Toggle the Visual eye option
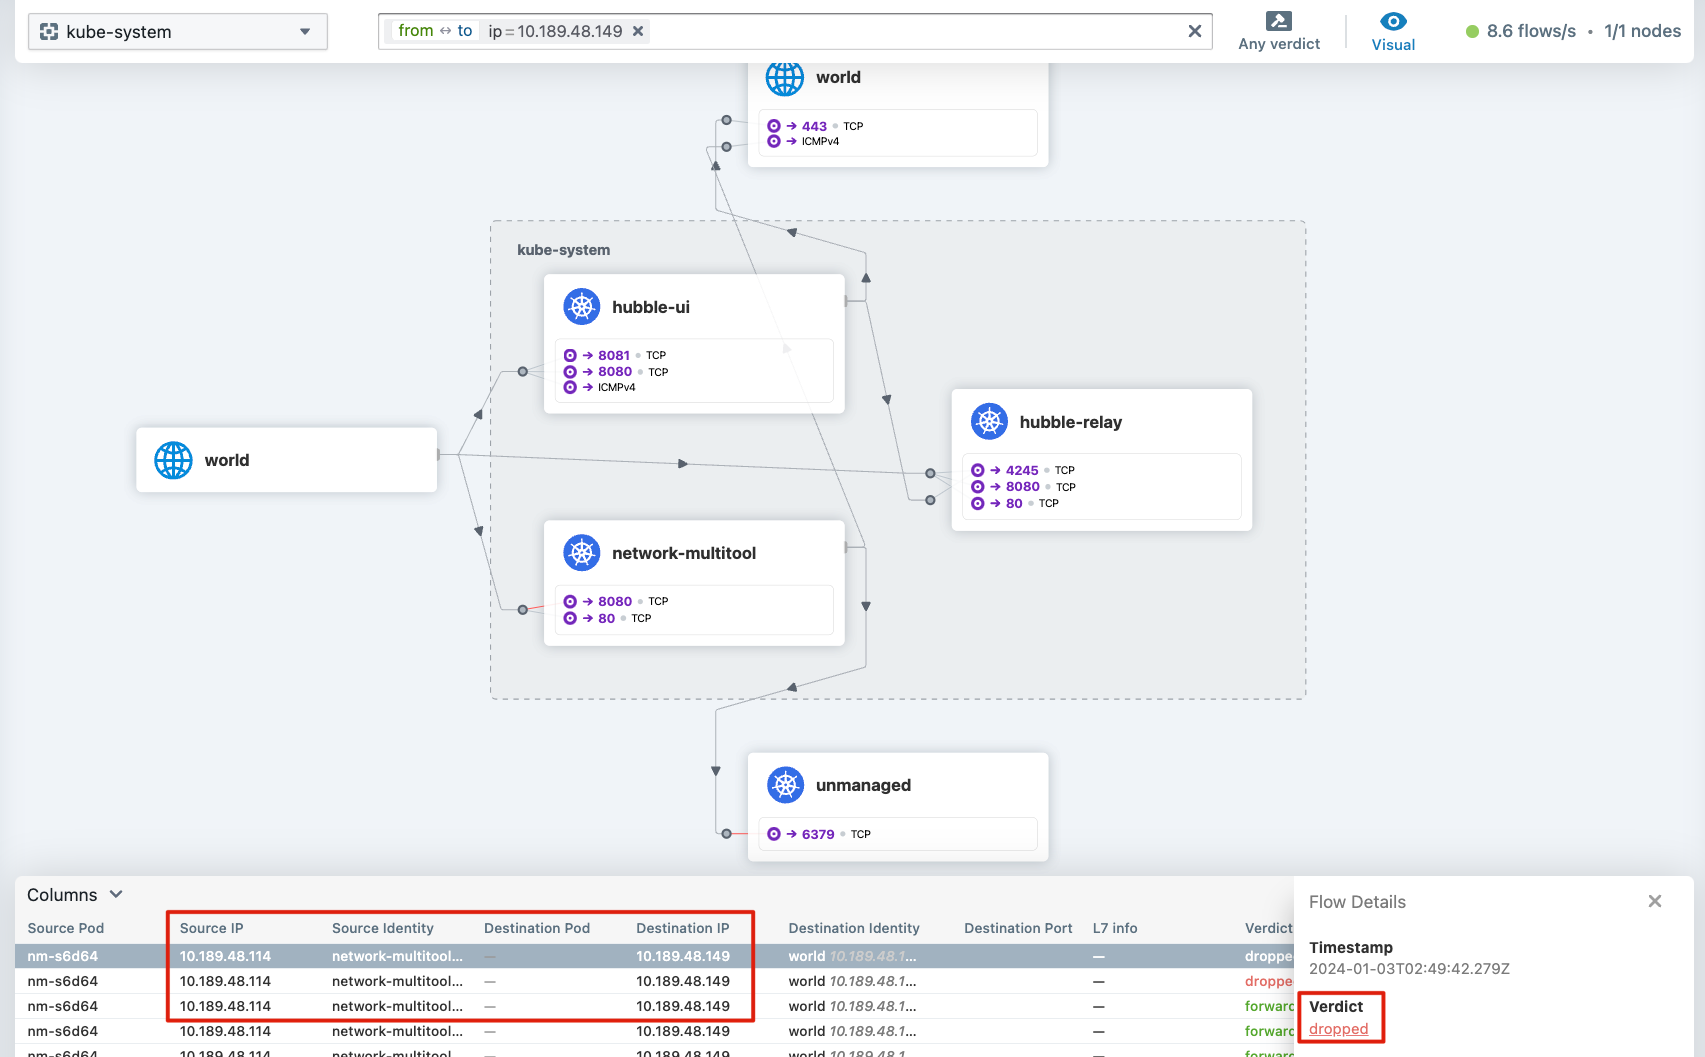Viewport: 1705px width, 1057px height. [1393, 31]
